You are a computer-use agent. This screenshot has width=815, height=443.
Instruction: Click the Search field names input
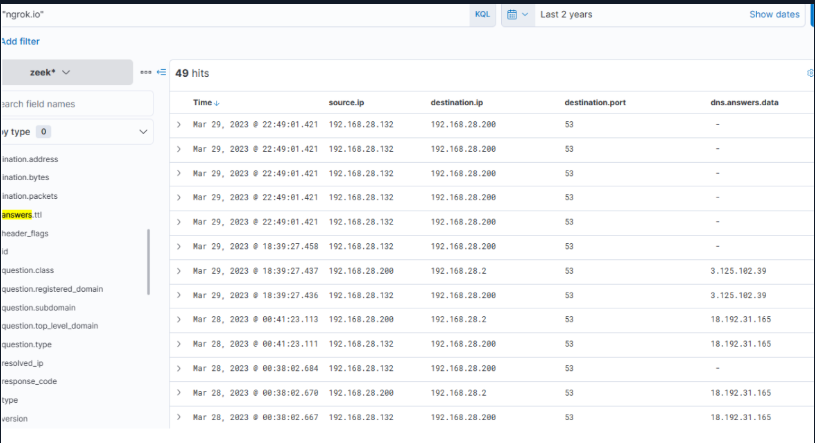coord(76,104)
